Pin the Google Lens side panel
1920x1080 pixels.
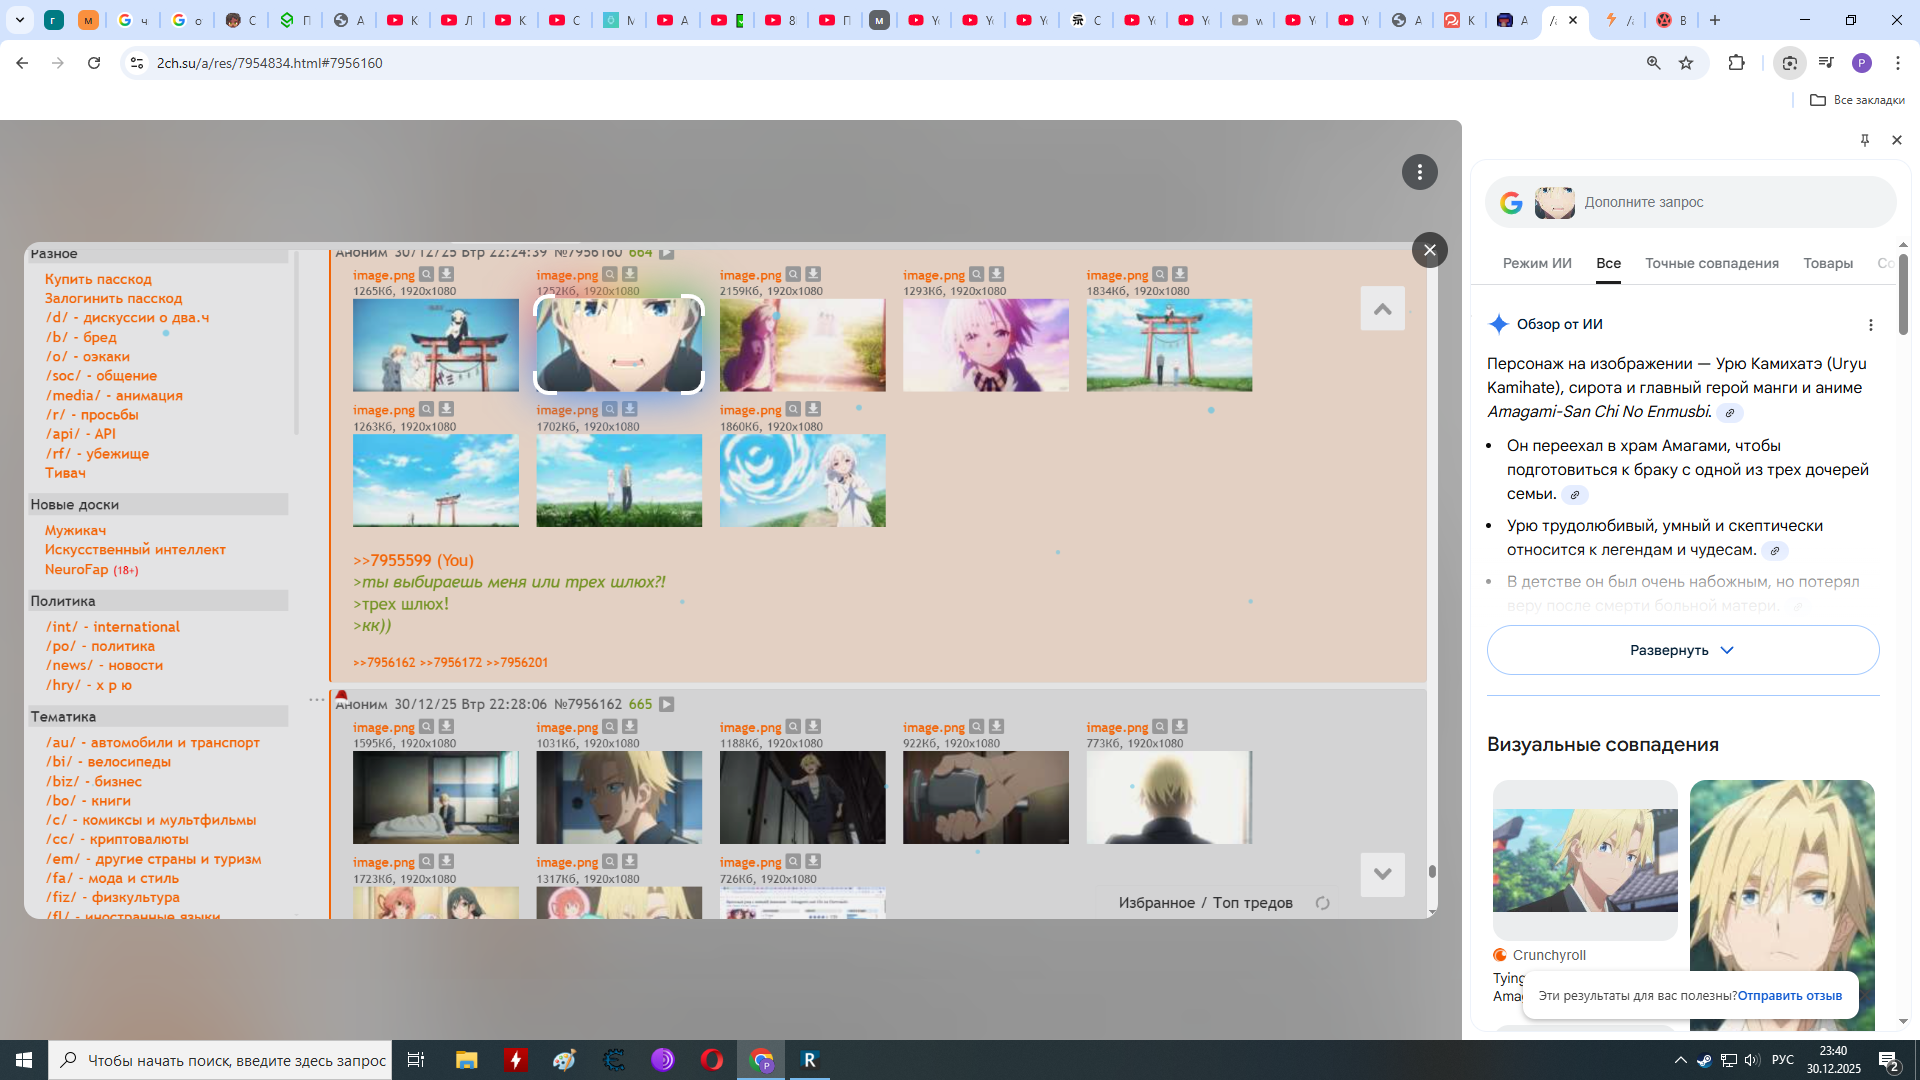pos(1864,140)
